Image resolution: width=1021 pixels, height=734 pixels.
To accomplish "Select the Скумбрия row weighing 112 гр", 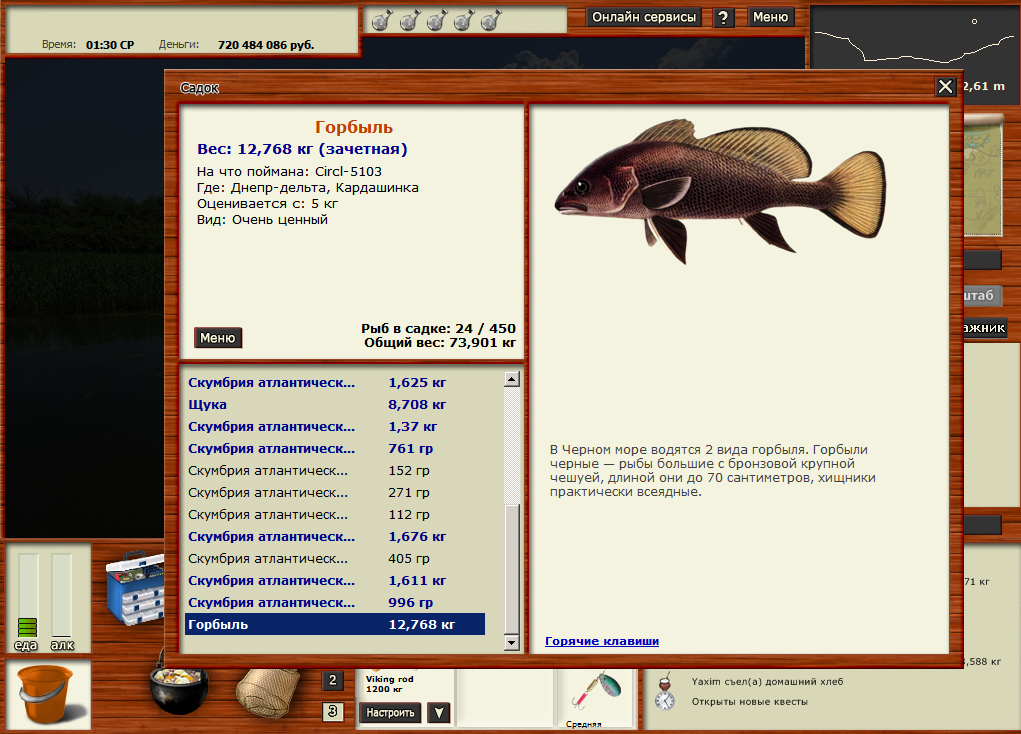I will pyautogui.click(x=335, y=515).
